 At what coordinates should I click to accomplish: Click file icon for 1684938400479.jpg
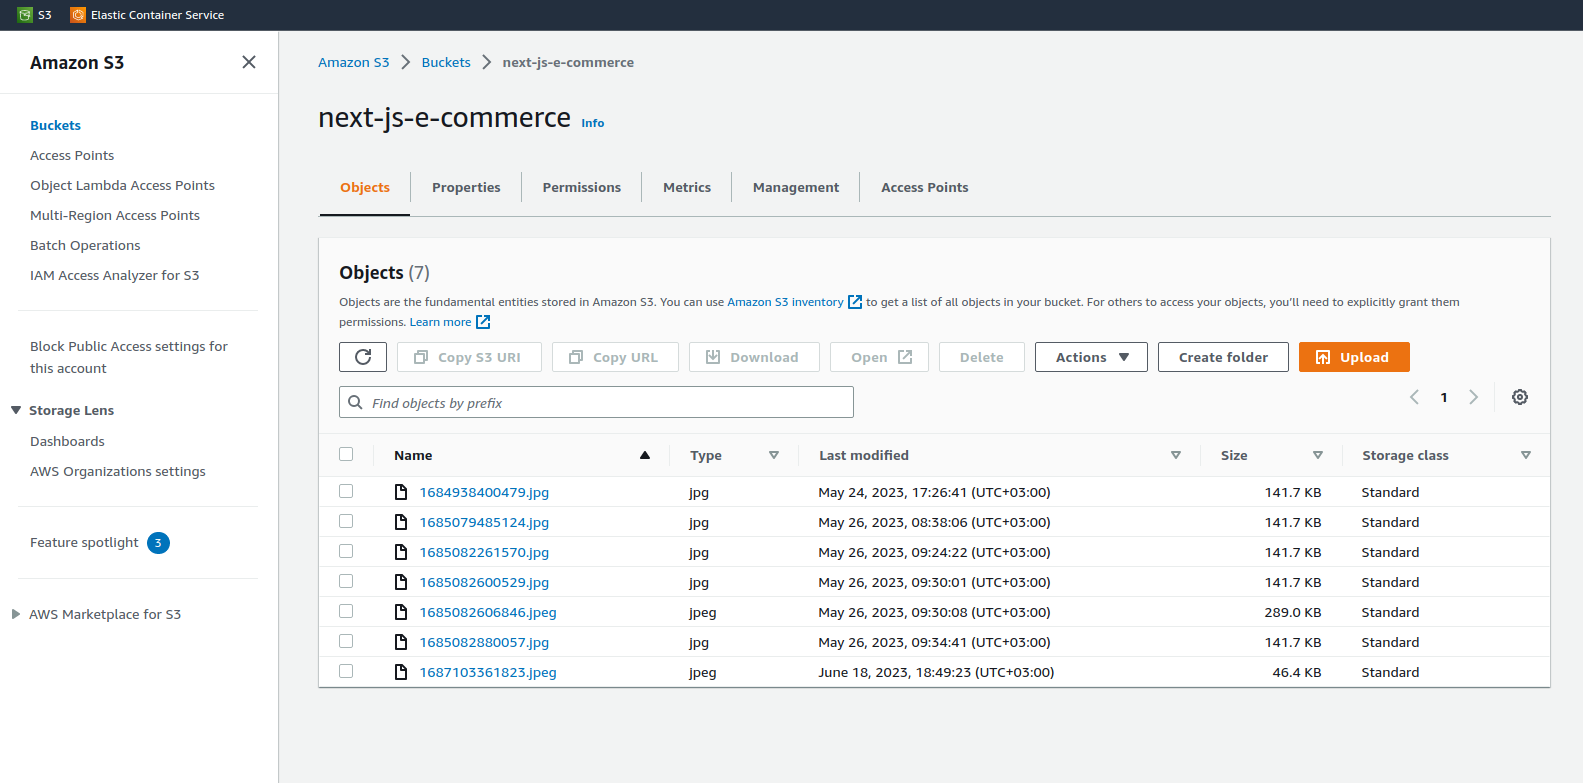click(x=401, y=492)
